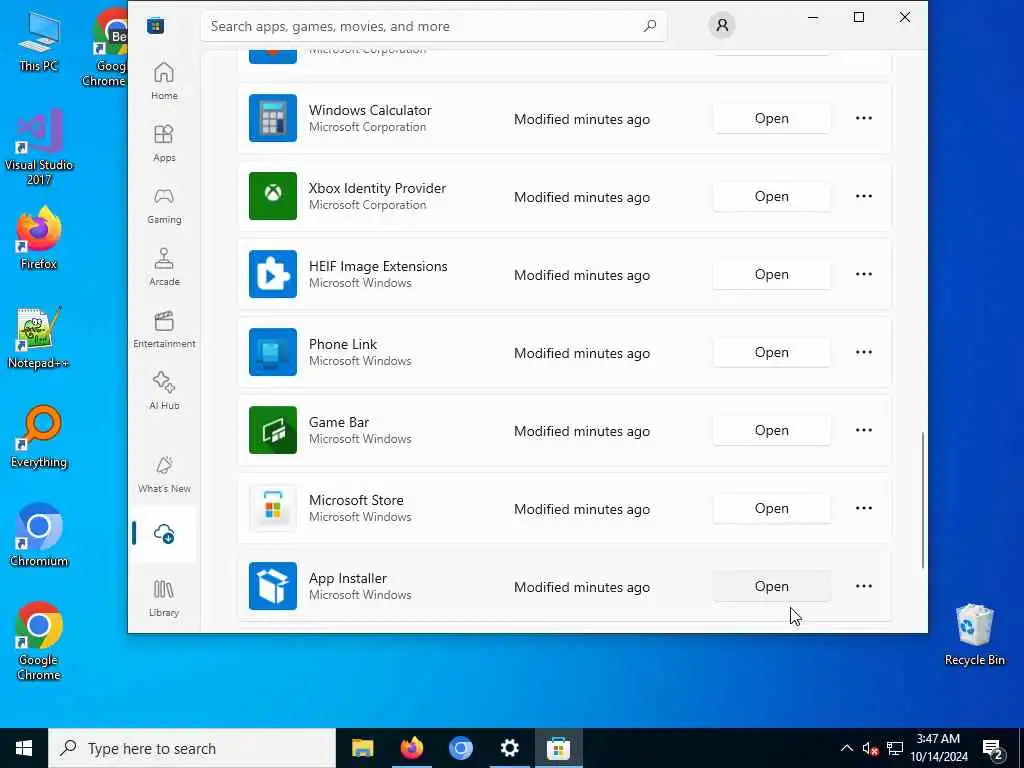The width and height of the screenshot is (1024, 768).
Task: Click 'Windows Calculator' app name text
Action: tap(370, 110)
